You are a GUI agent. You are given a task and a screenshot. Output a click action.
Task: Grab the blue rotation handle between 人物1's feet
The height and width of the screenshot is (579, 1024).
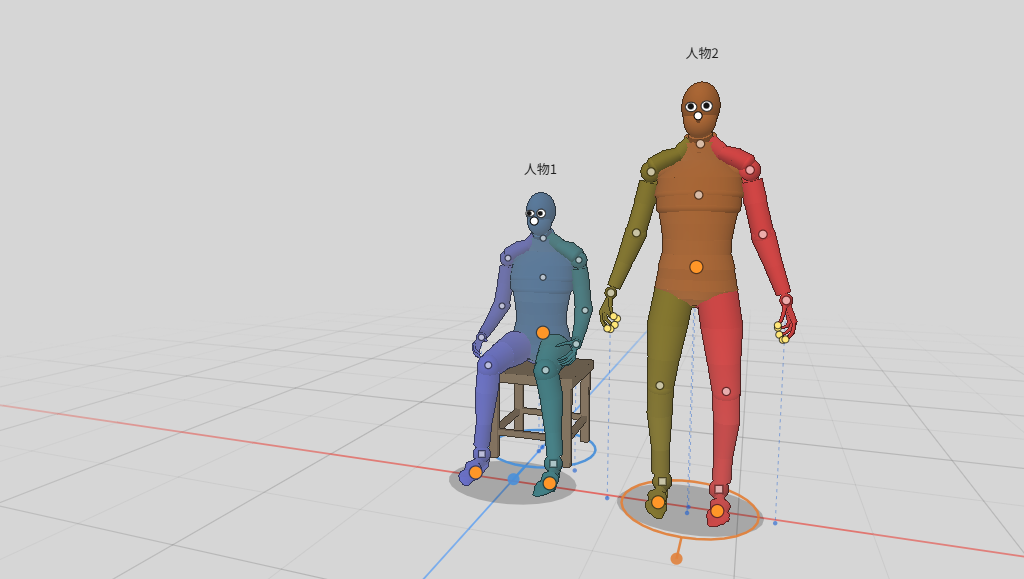pyautogui.click(x=513, y=479)
